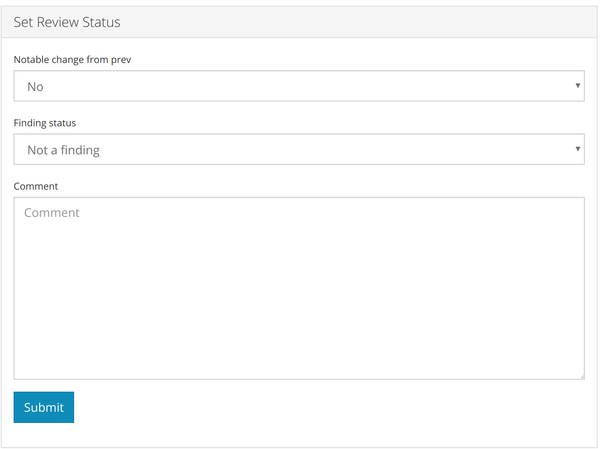
Task: Click the arrow on the Finding status dropdown
Action: (x=578, y=150)
